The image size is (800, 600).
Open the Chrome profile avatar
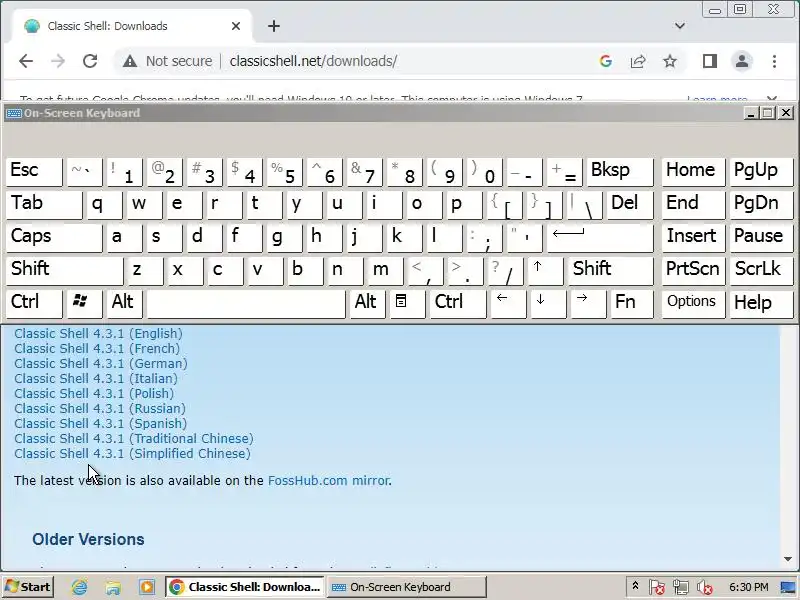click(742, 61)
